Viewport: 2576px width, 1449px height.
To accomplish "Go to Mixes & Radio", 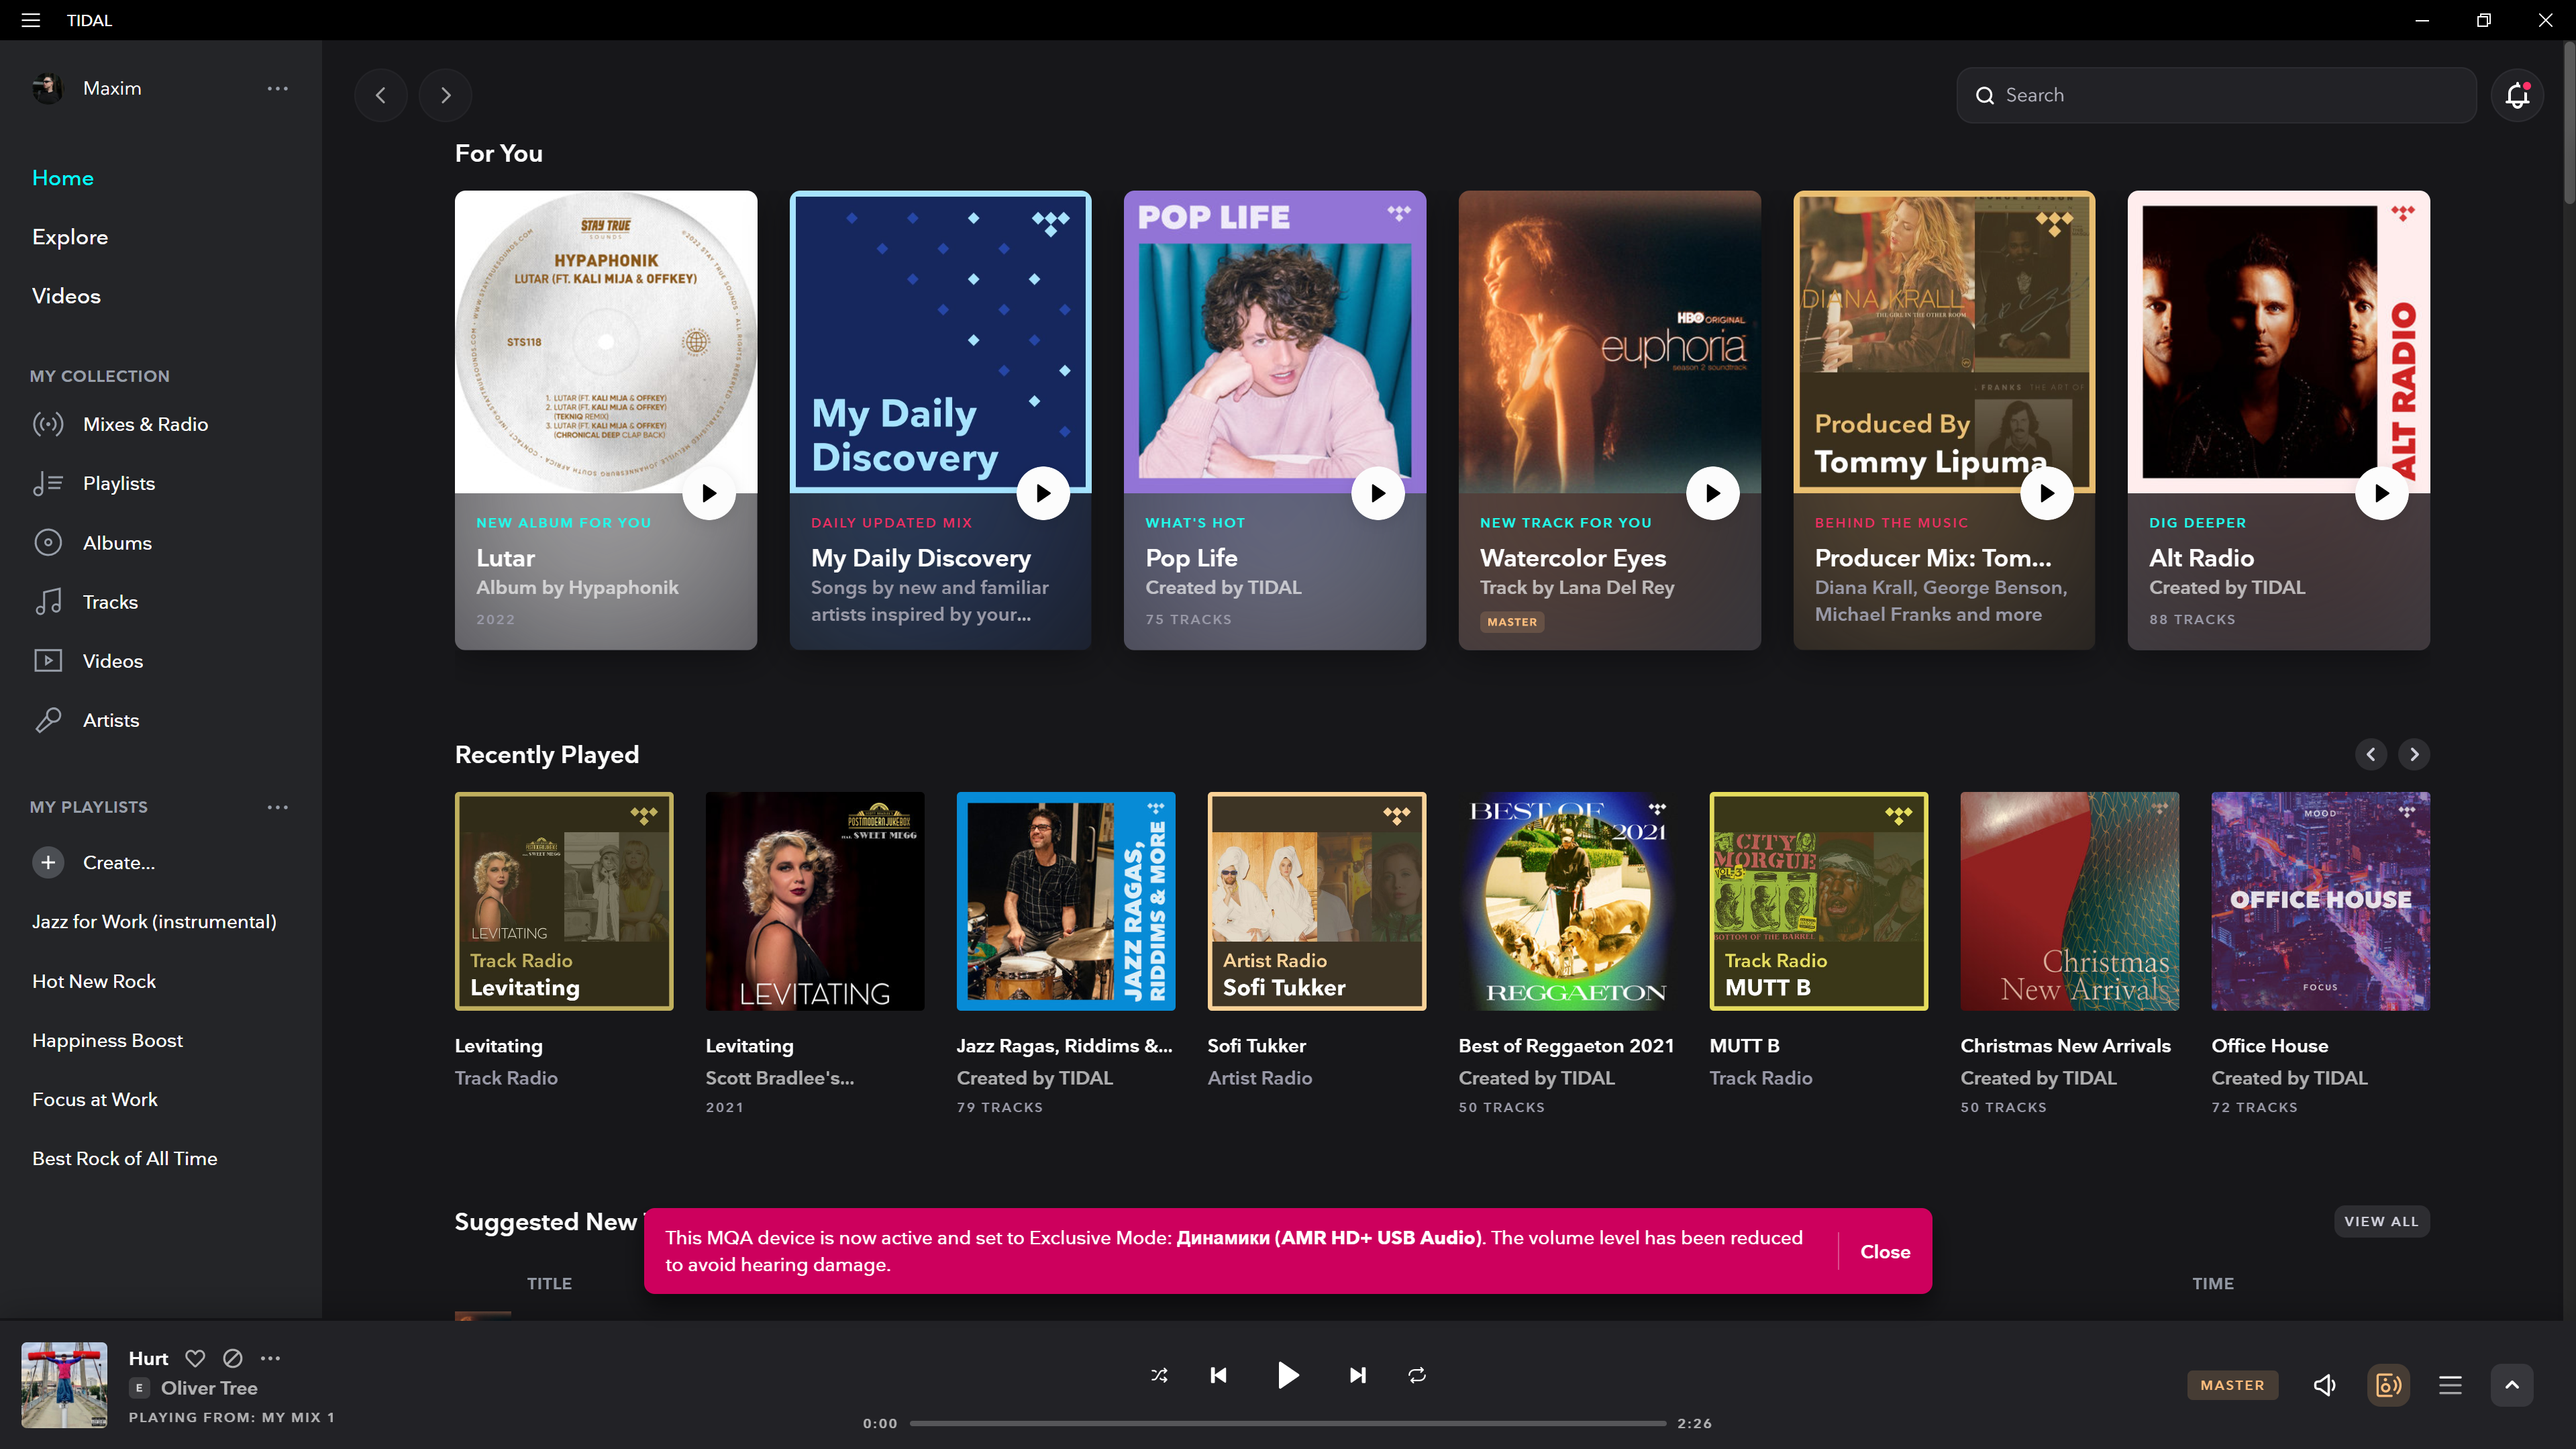I will (145, 424).
